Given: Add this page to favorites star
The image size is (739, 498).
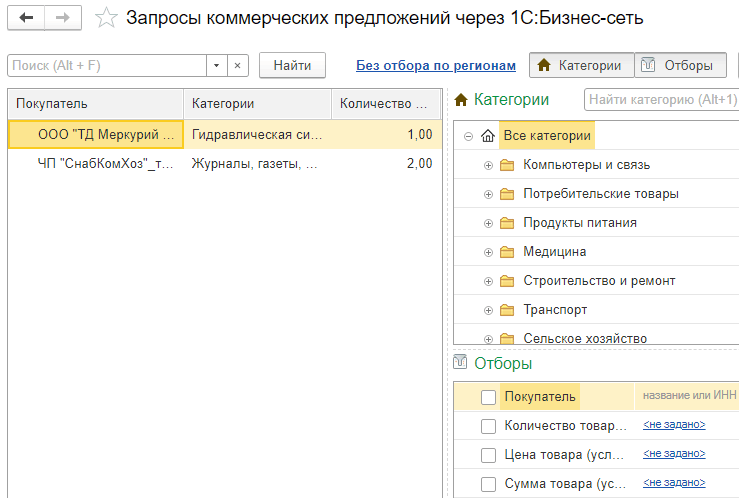Looking at the screenshot, I should pos(107,18).
